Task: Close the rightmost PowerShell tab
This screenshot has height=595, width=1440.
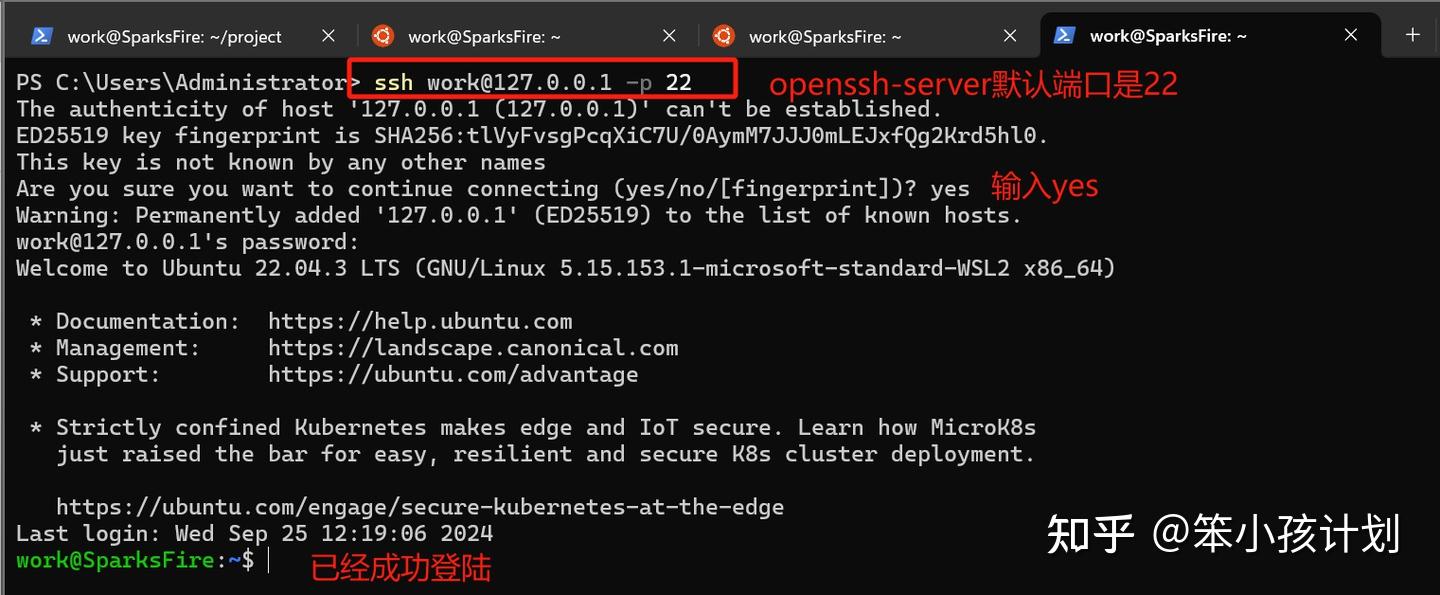Action: tap(1351, 35)
